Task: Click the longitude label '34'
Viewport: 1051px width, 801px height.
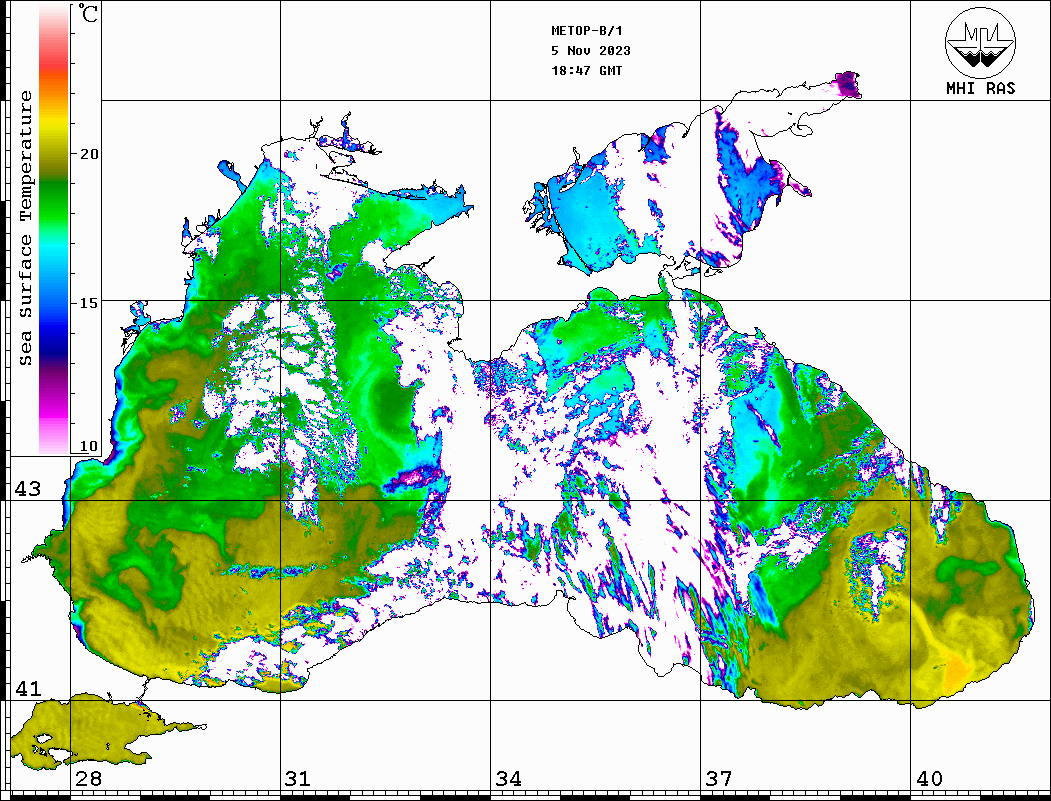Action: point(508,778)
